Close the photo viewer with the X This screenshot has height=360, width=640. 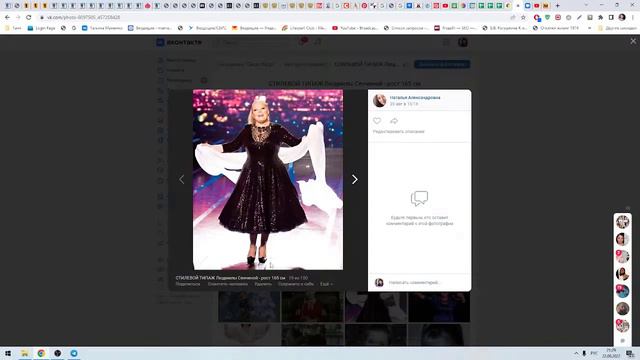coord(633,41)
